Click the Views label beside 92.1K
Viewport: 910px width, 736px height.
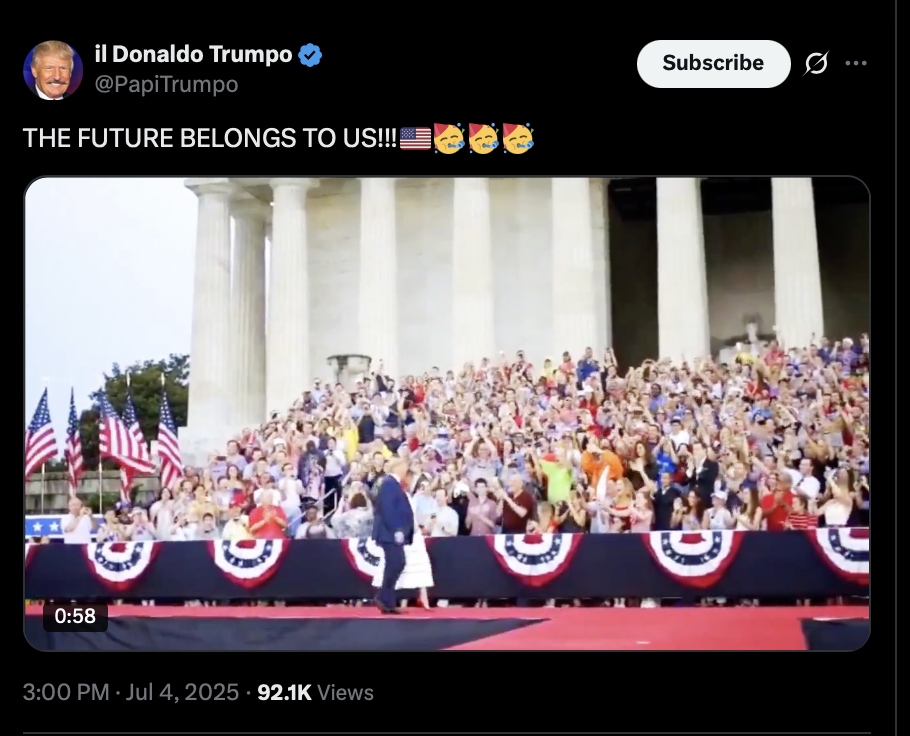point(346,692)
